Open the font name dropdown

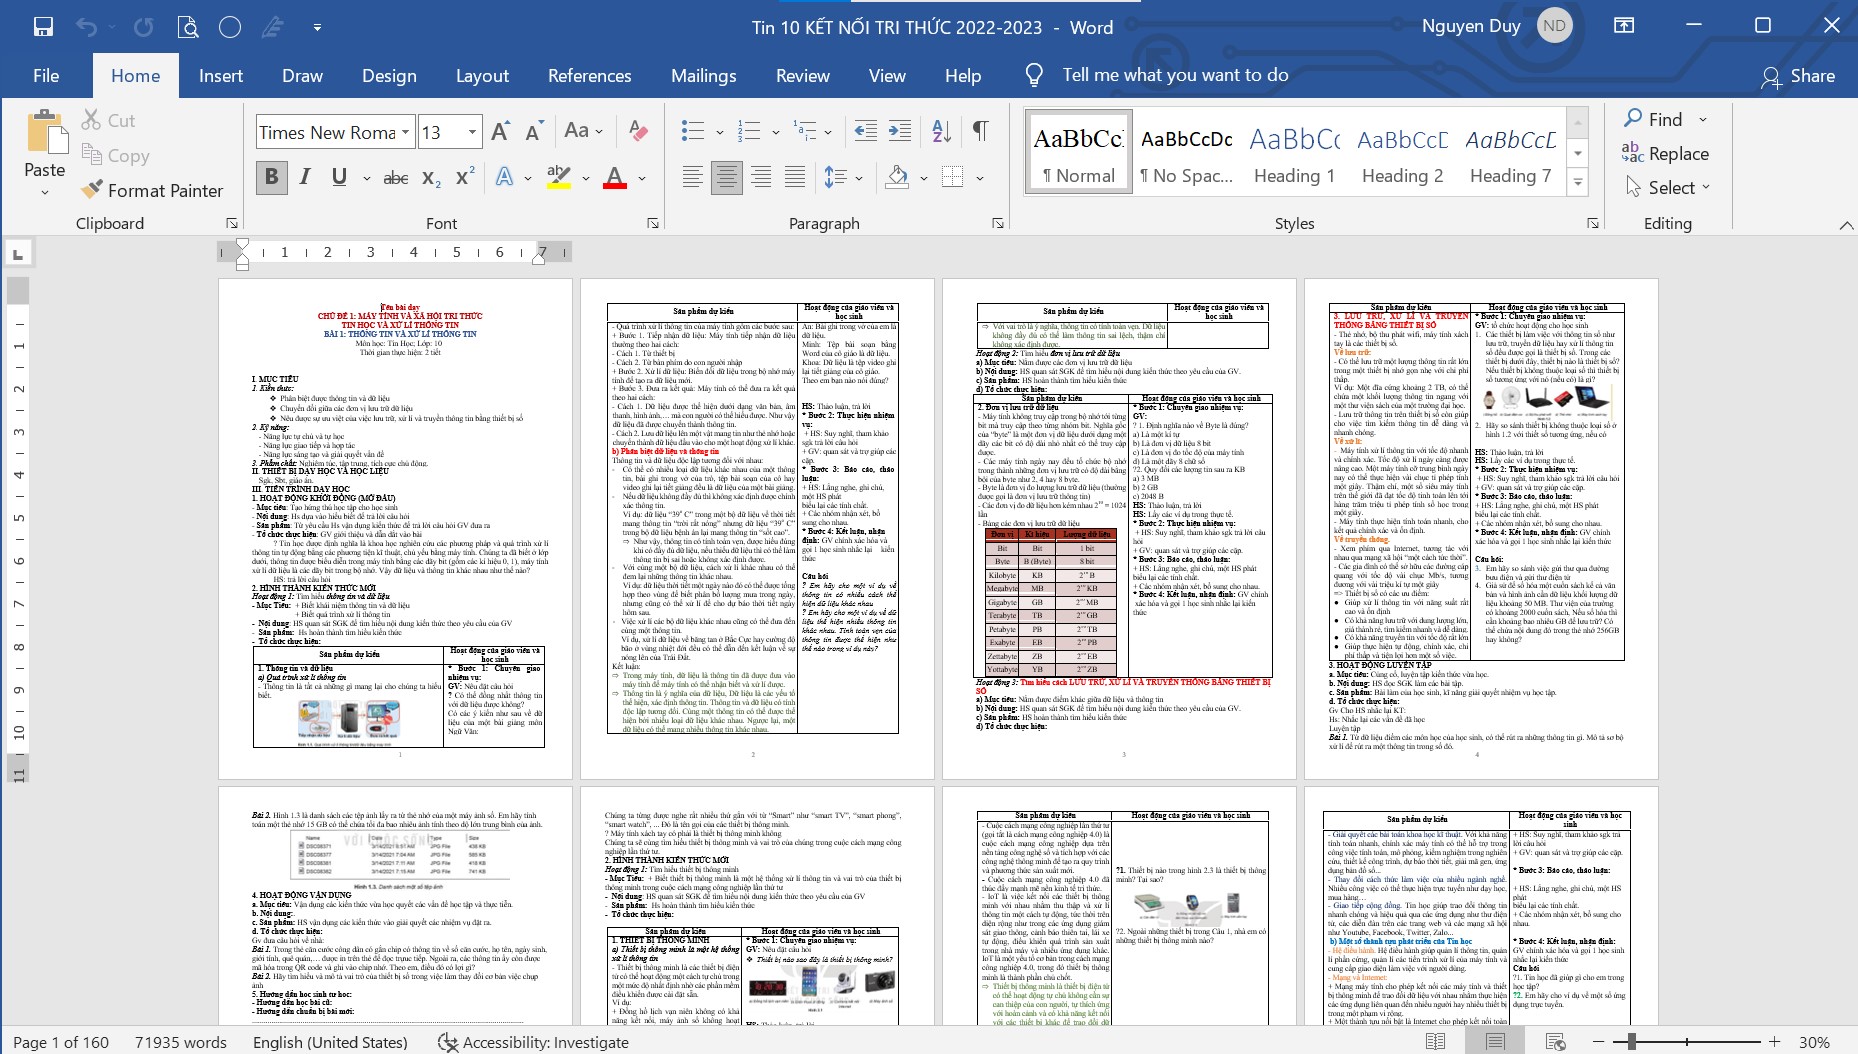point(406,132)
